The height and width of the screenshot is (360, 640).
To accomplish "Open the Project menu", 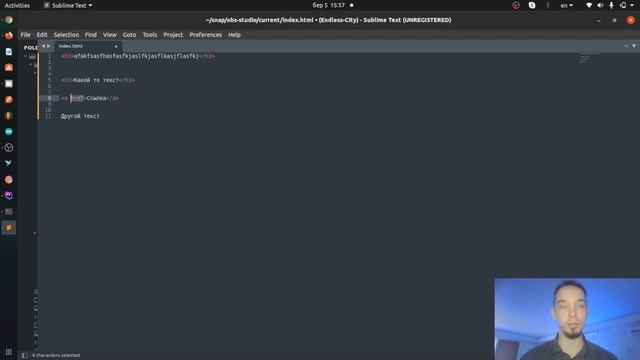I will (173, 35).
